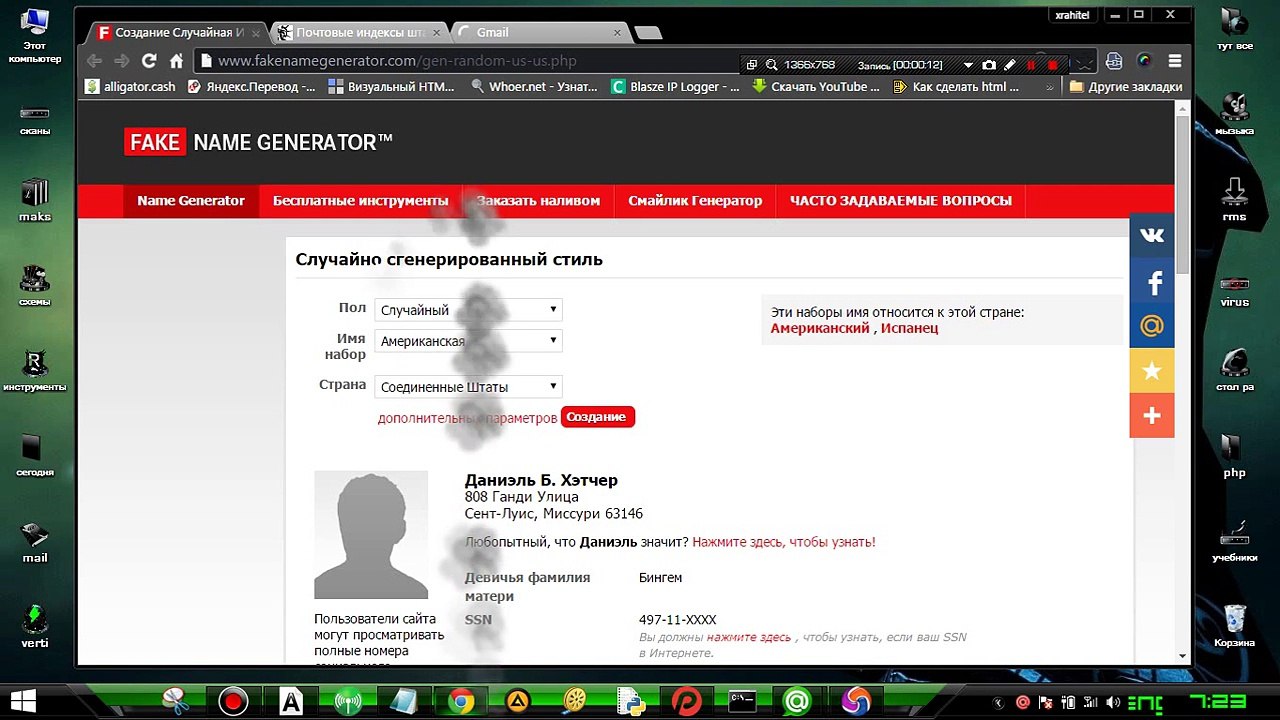This screenshot has height=720, width=1280.
Task: Click the orange @ mail share icon
Action: (1152, 326)
